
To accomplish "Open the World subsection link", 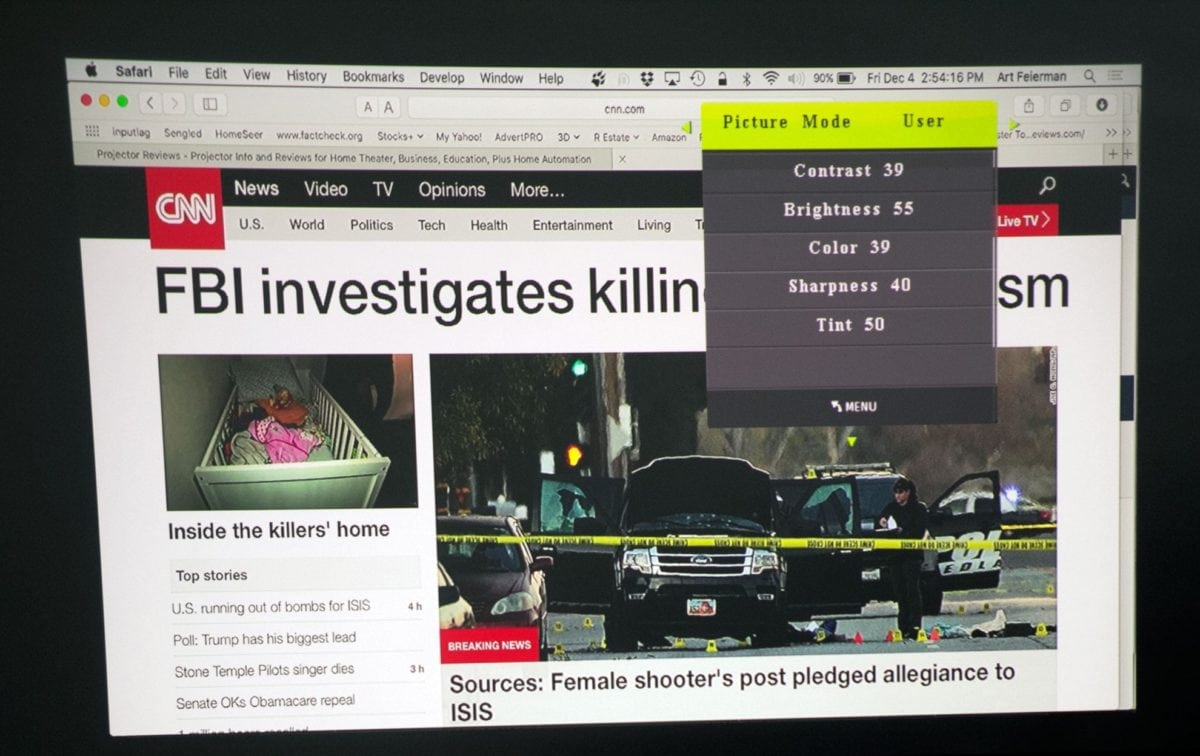I will pyautogui.click(x=306, y=224).
